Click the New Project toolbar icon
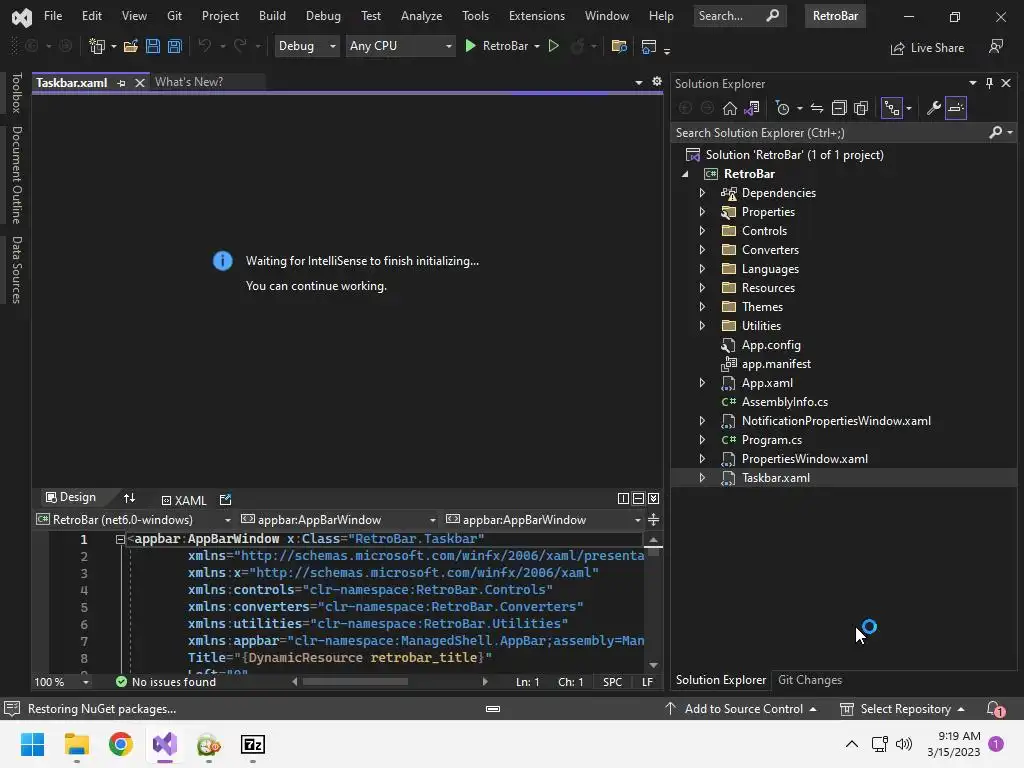1024x768 pixels. point(97,46)
